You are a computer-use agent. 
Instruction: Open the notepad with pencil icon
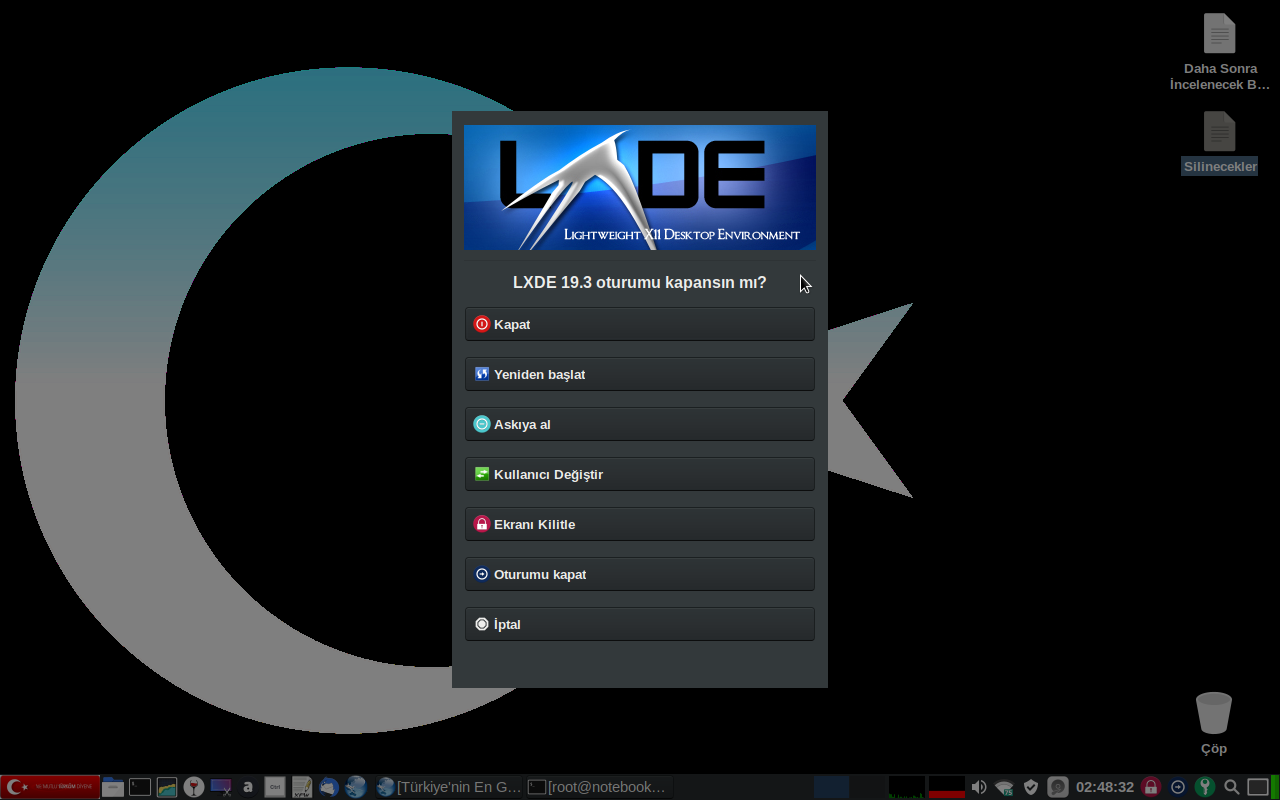(x=302, y=787)
